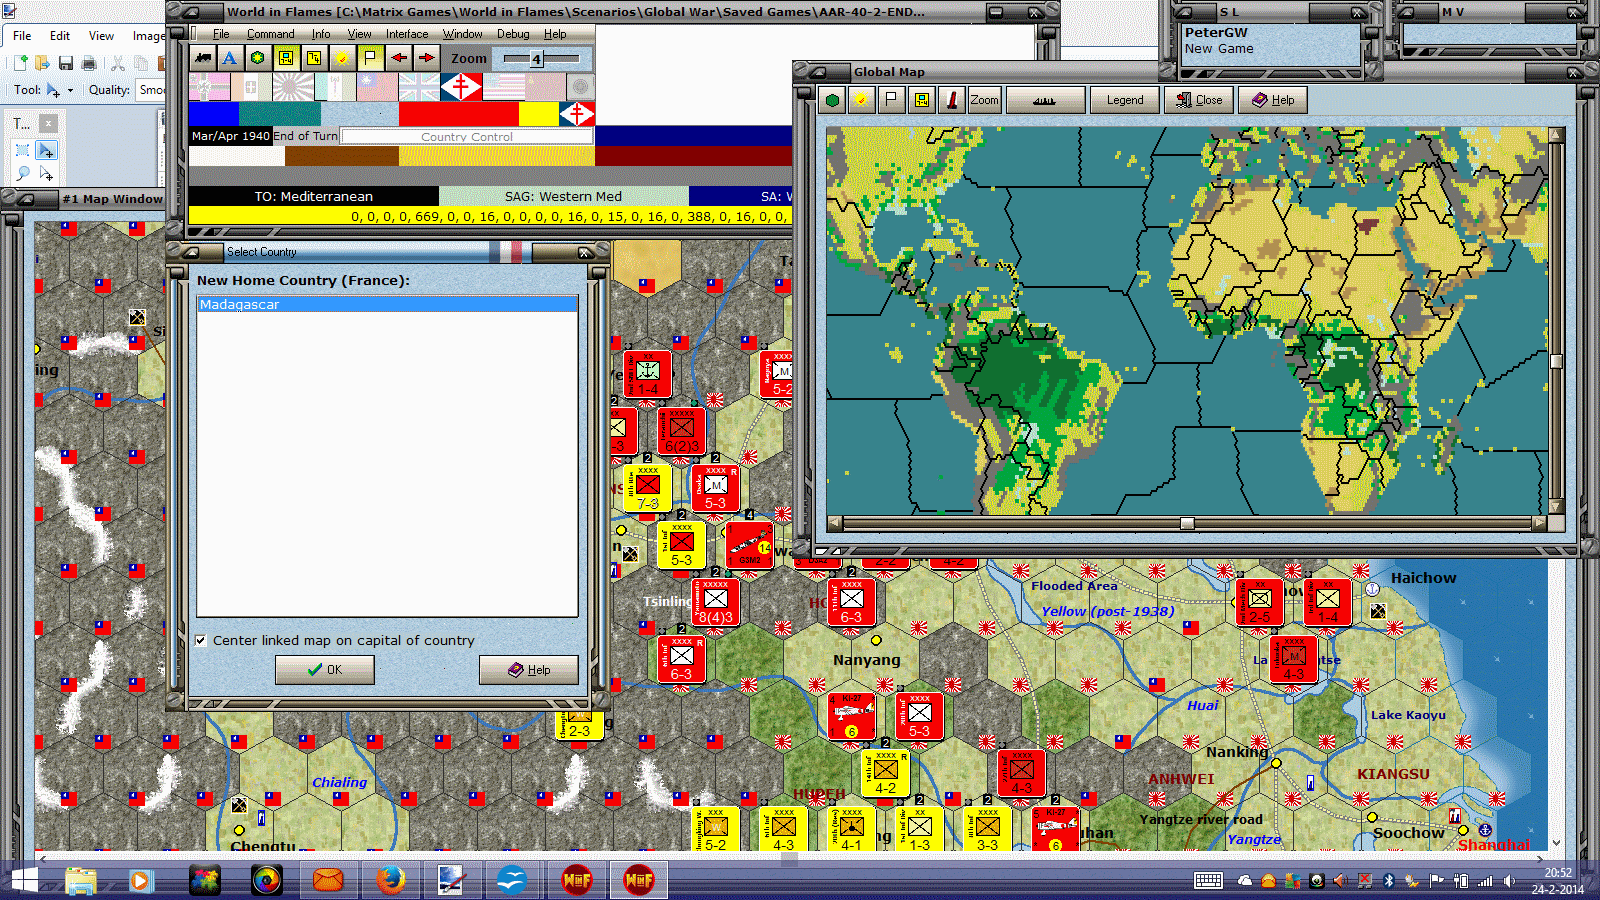Click Help in Select Country dialog
Viewport: 1600px width, 900px height.
pyautogui.click(x=529, y=670)
